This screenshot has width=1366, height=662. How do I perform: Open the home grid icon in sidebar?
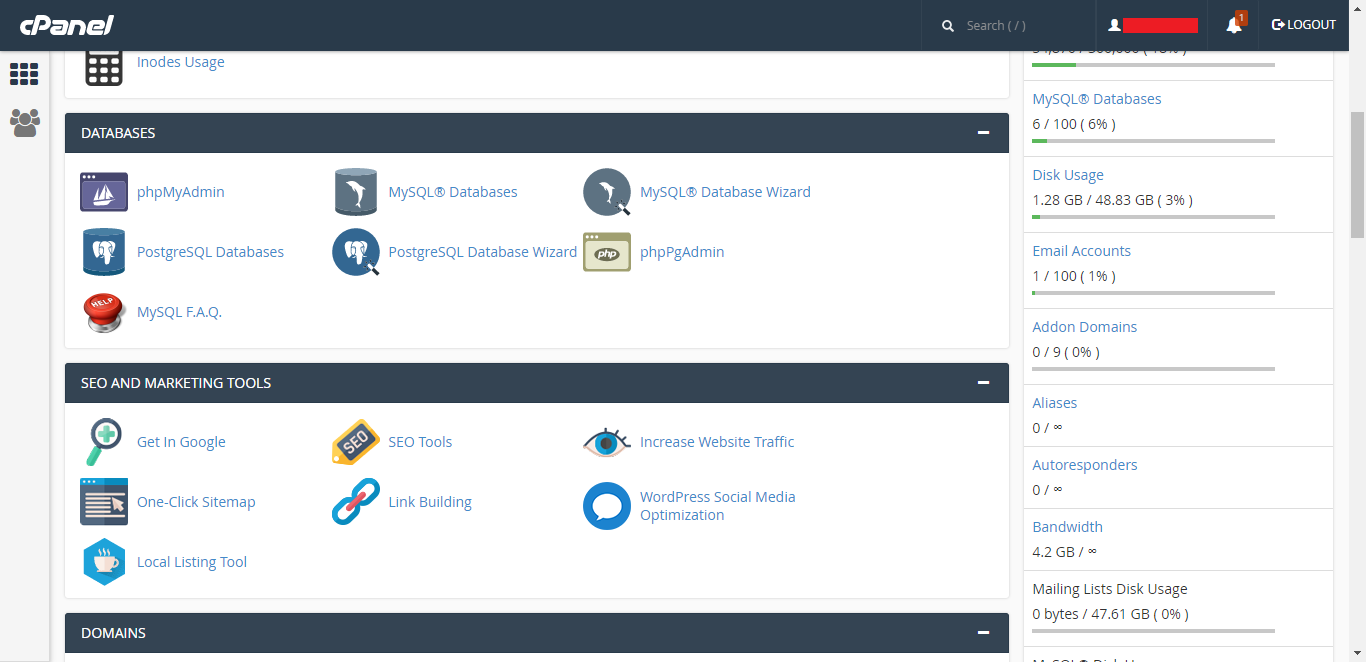point(24,74)
